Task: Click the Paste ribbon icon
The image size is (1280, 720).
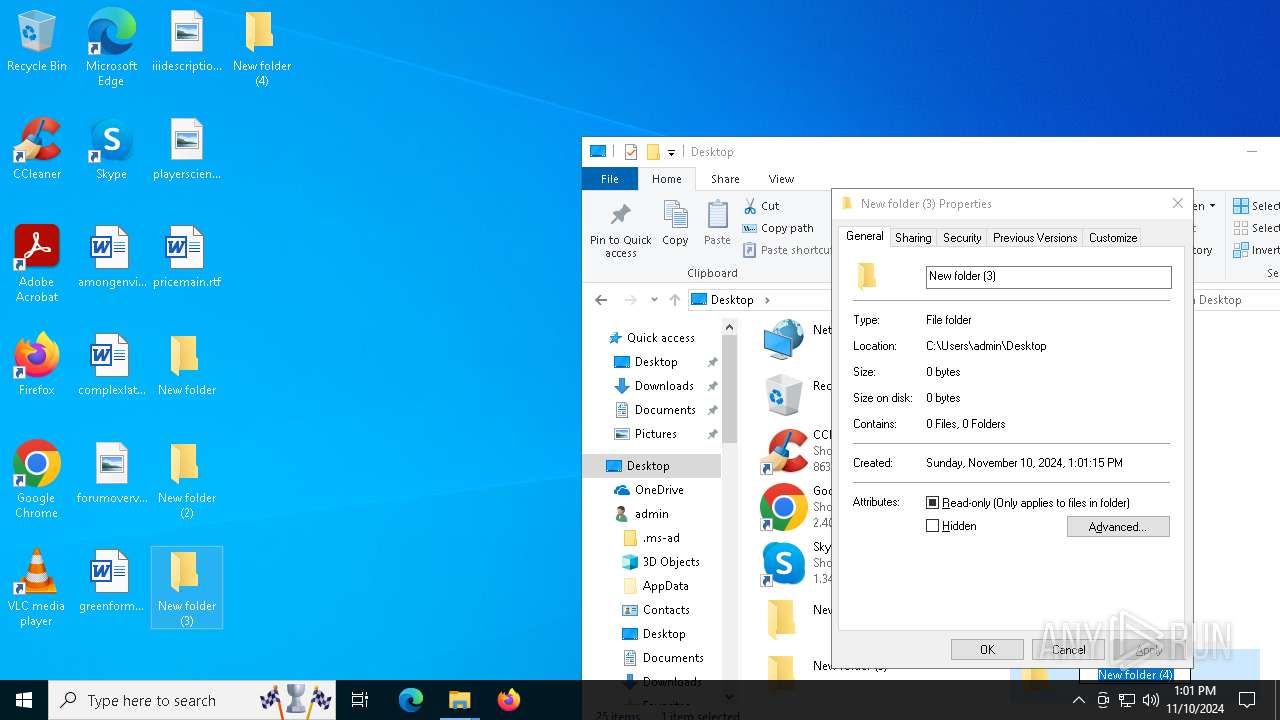Action: coord(717,224)
